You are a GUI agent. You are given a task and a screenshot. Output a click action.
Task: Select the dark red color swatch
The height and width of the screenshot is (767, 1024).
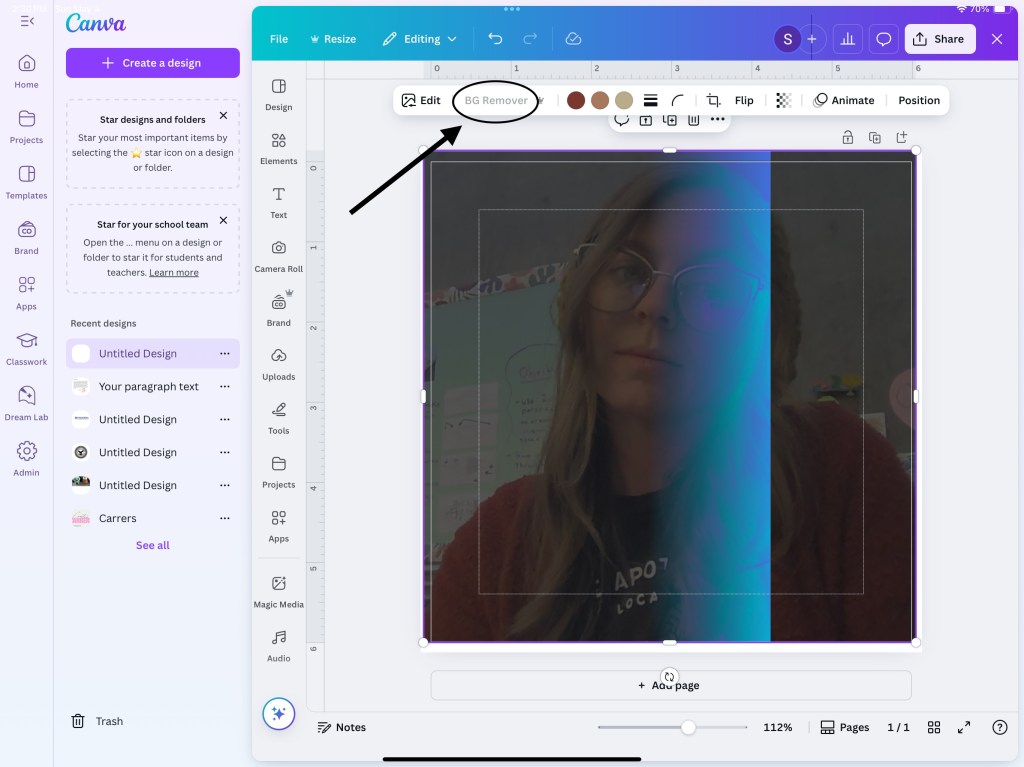click(576, 100)
